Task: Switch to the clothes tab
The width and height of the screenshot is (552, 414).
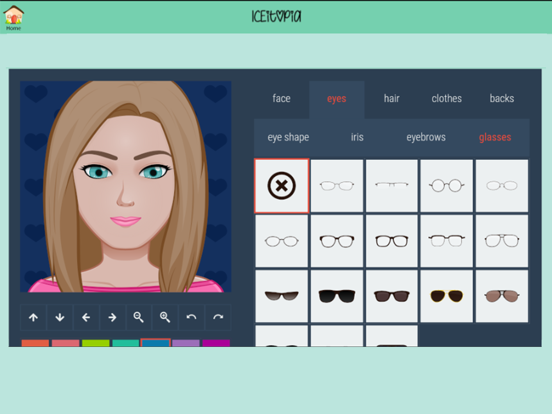Action: [x=446, y=99]
